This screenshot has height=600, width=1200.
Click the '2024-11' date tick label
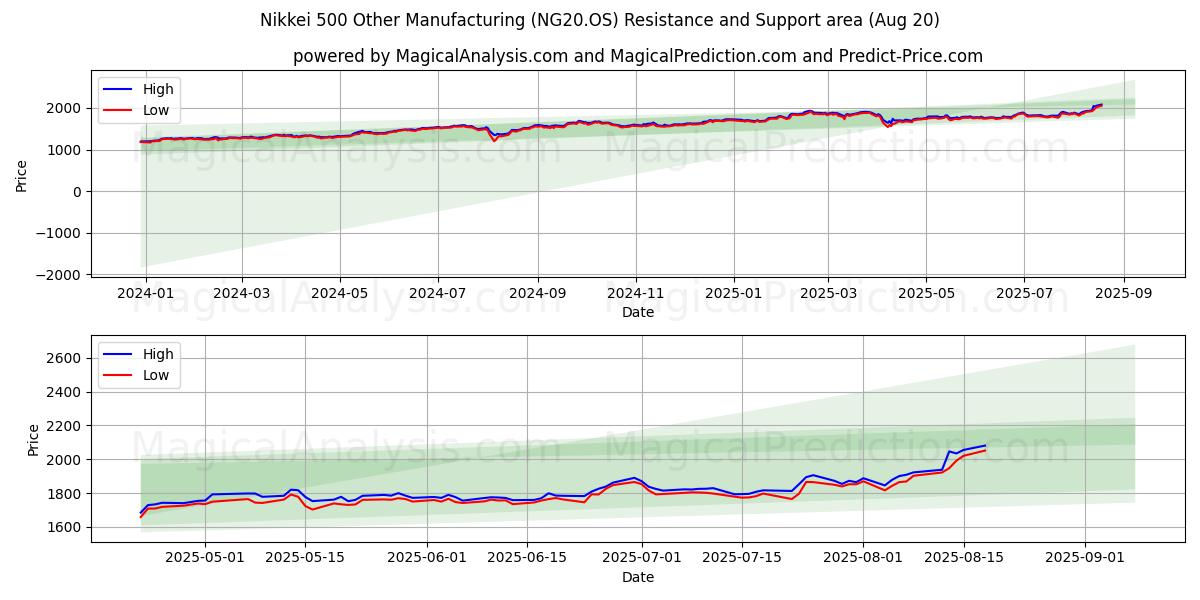click(x=636, y=294)
